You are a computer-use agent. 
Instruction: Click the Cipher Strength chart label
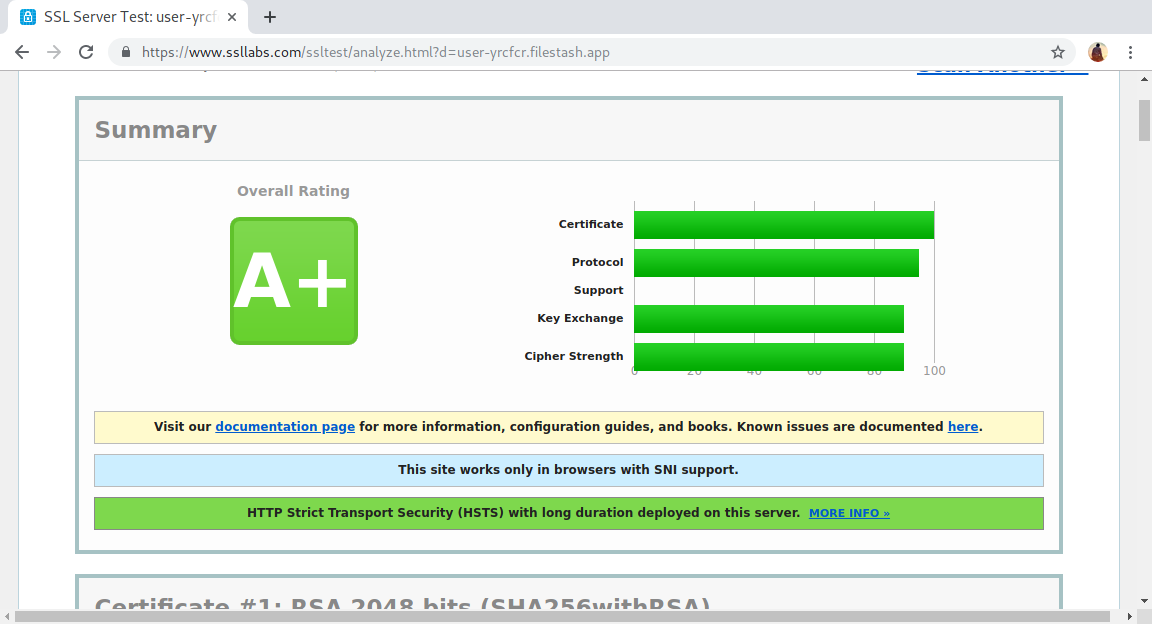coord(574,356)
